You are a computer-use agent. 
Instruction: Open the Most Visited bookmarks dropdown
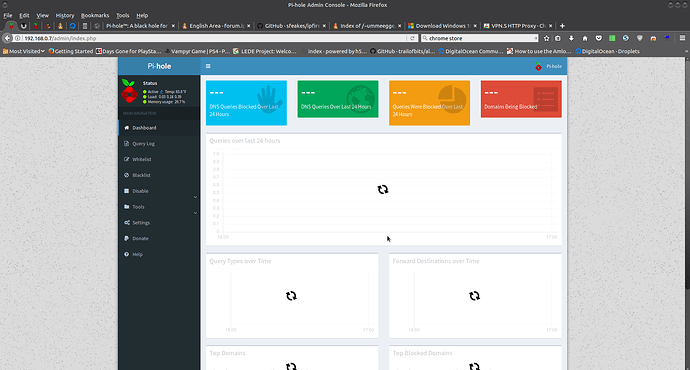[x=24, y=51]
